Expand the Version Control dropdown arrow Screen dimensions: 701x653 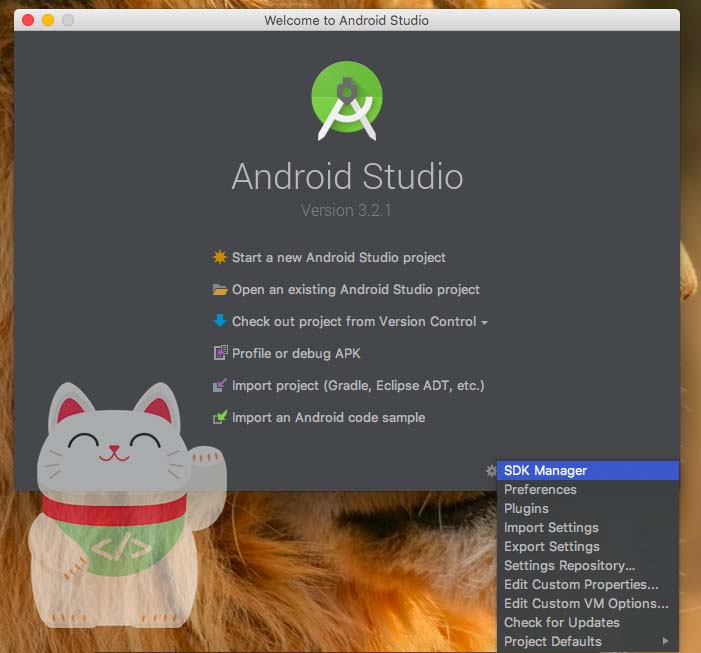click(x=484, y=322)
